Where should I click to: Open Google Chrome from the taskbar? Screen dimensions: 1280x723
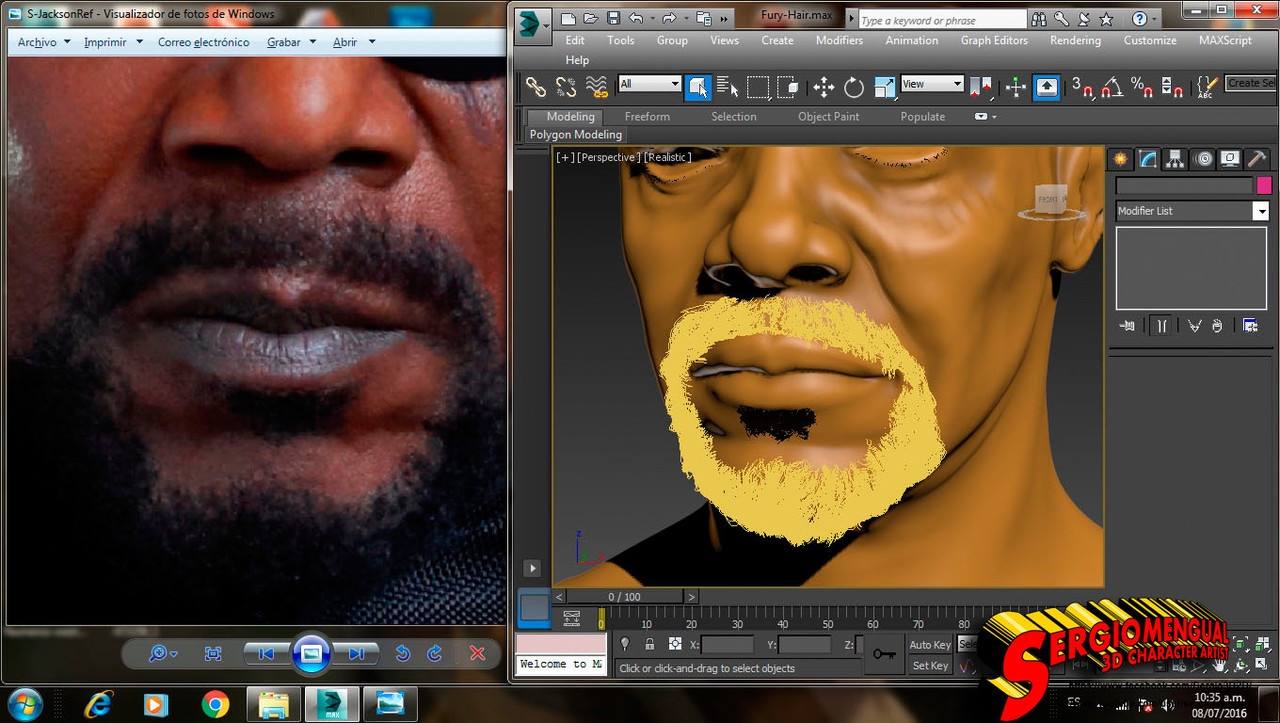(215, 704)
